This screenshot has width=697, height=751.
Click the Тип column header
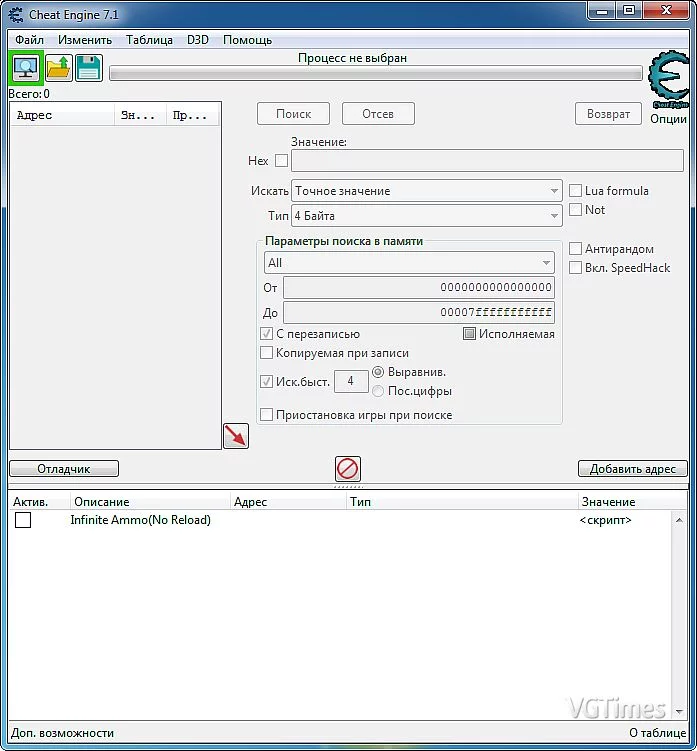[x=462, y=502]
